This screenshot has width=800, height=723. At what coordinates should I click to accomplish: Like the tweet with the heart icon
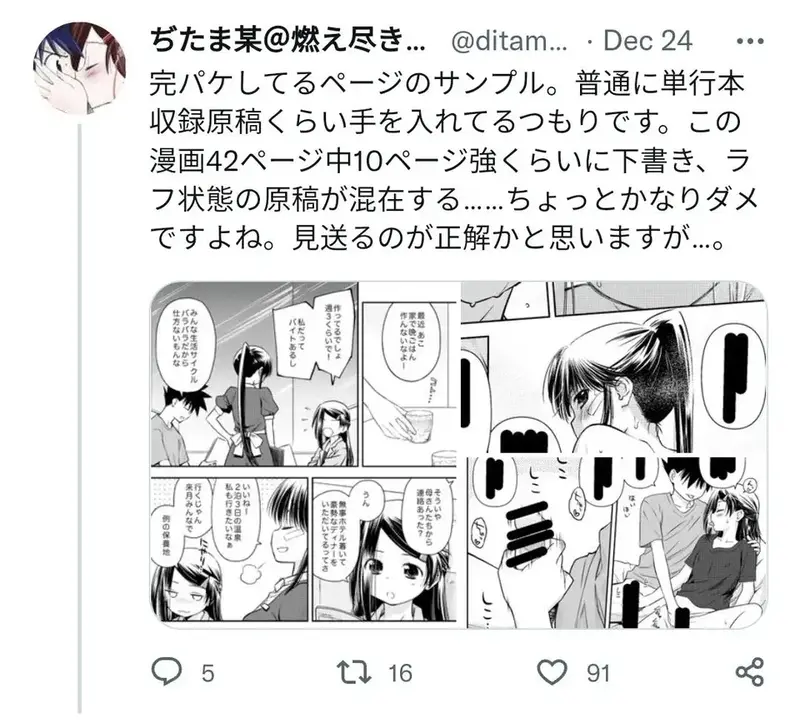click(x=553, y=672)
